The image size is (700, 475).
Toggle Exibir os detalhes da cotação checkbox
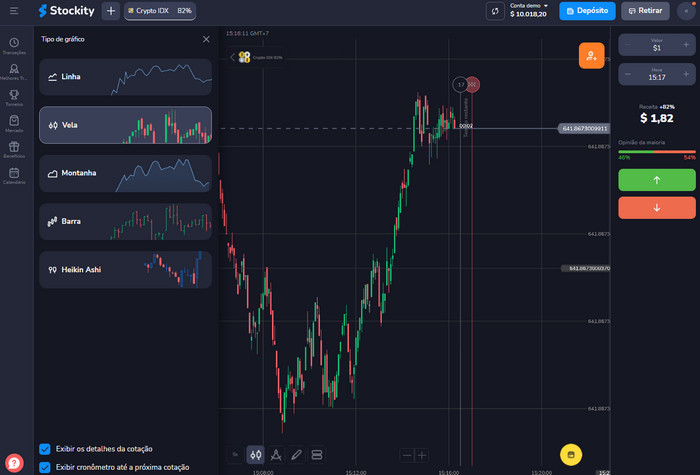pyautogui.click(x=45, y=449)
